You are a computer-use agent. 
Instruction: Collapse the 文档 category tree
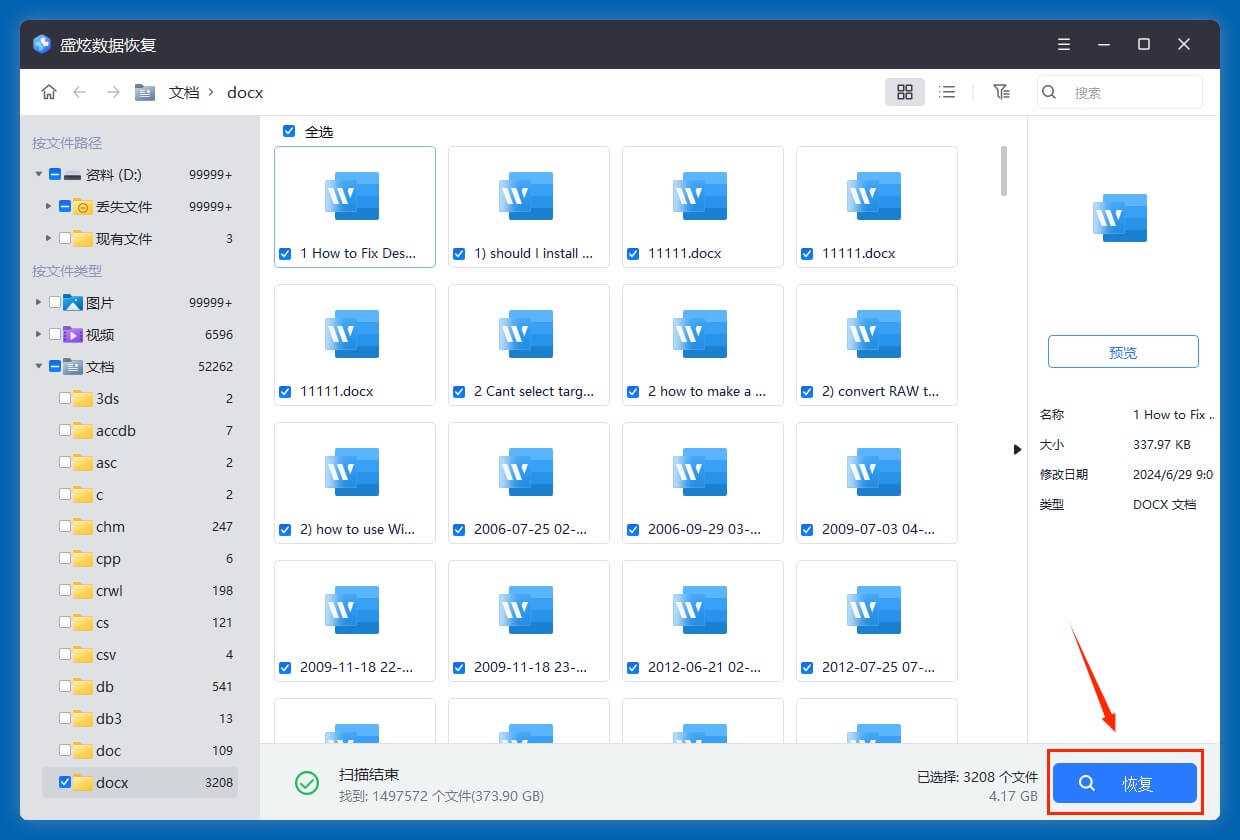point(39,366)
